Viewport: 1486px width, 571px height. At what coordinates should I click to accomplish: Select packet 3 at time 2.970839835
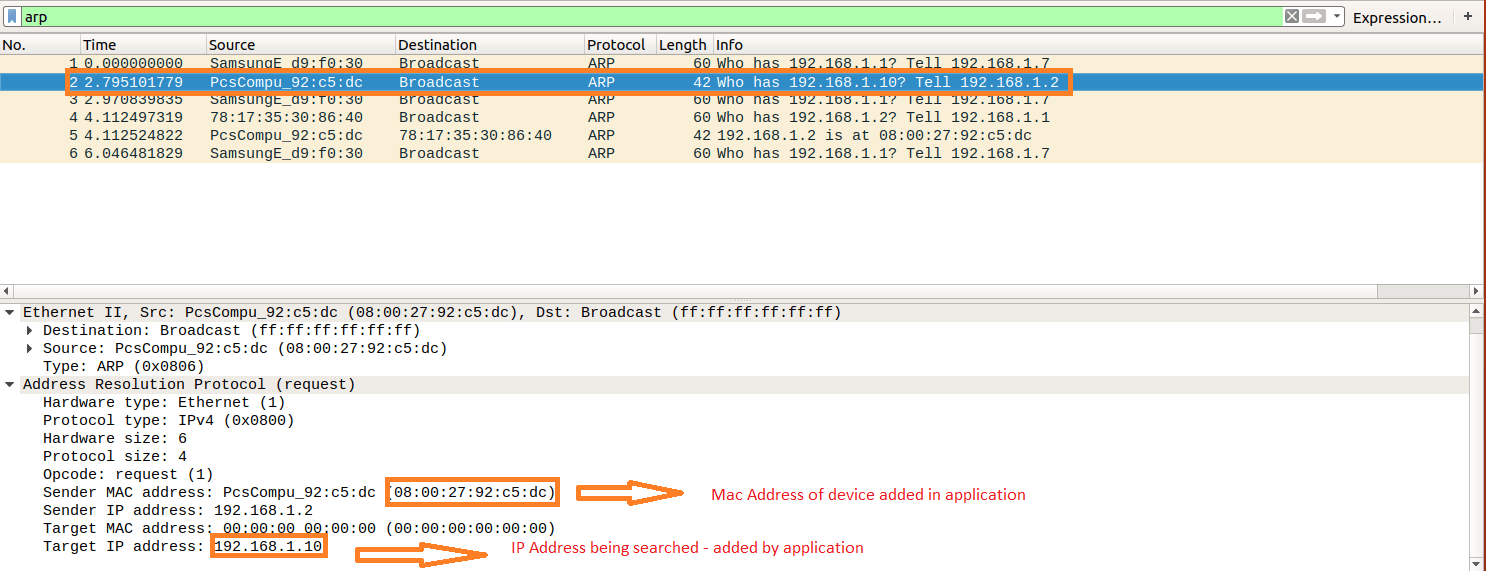coord(742,99)
